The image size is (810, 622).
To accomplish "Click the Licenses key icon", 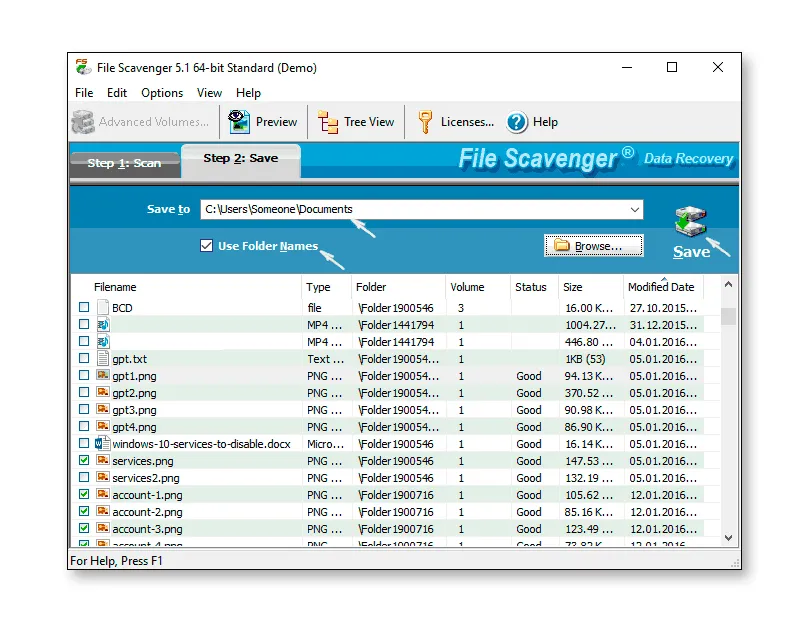I will tap(425, 122).
